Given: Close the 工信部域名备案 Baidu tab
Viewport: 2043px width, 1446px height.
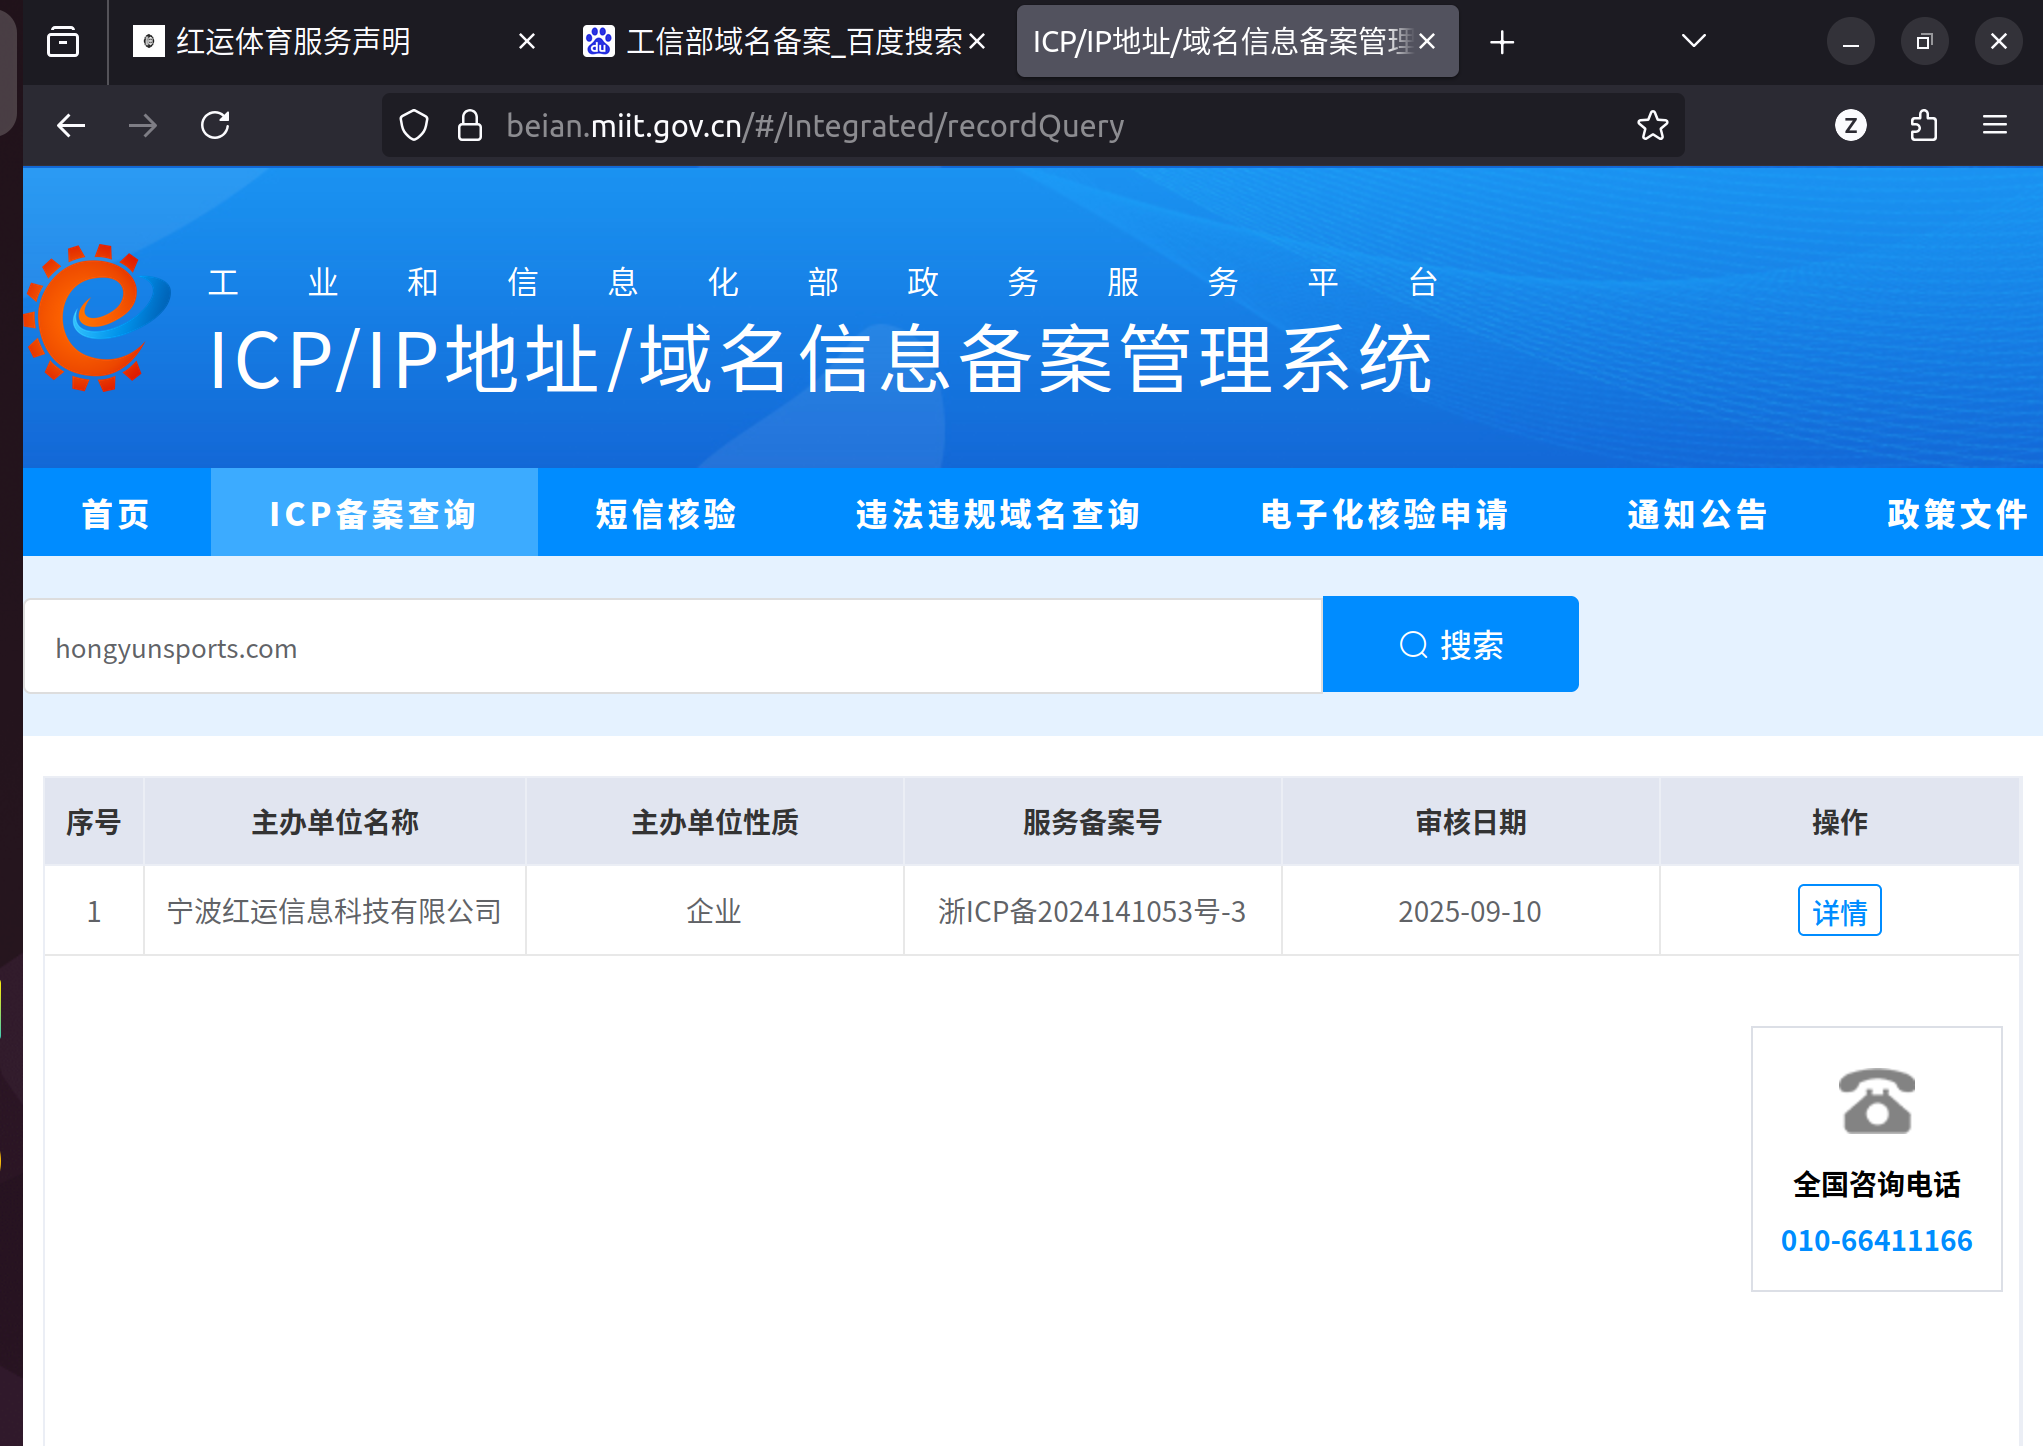Looking at the screenshot, I should (x=977, y=42).
